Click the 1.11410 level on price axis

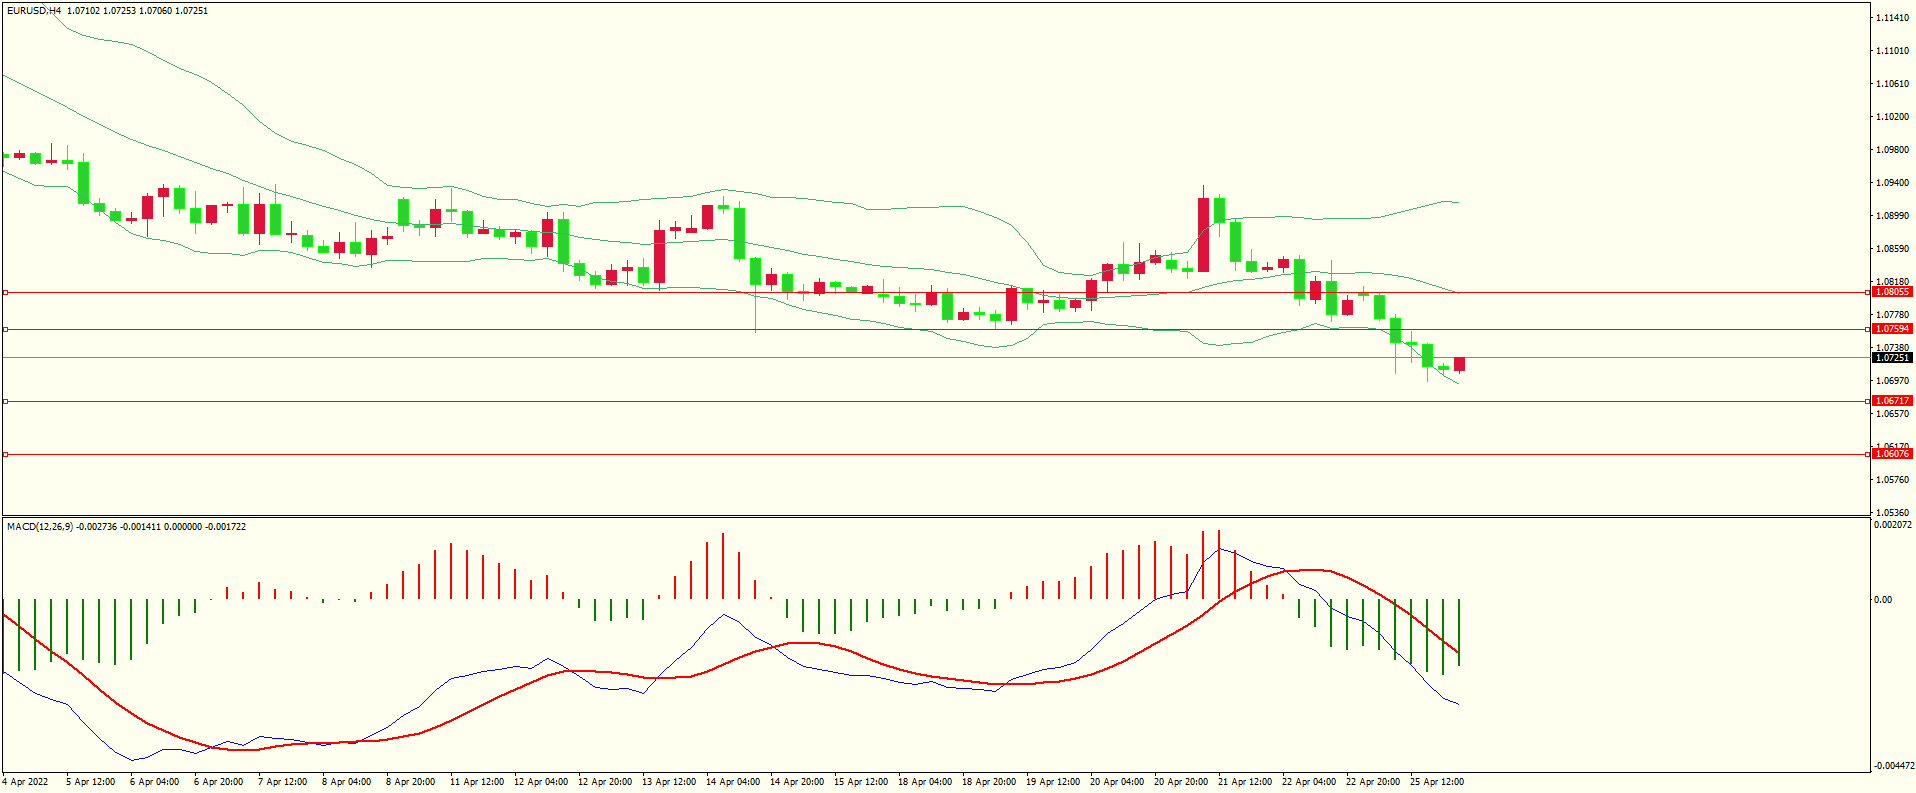coord(1892,18)
